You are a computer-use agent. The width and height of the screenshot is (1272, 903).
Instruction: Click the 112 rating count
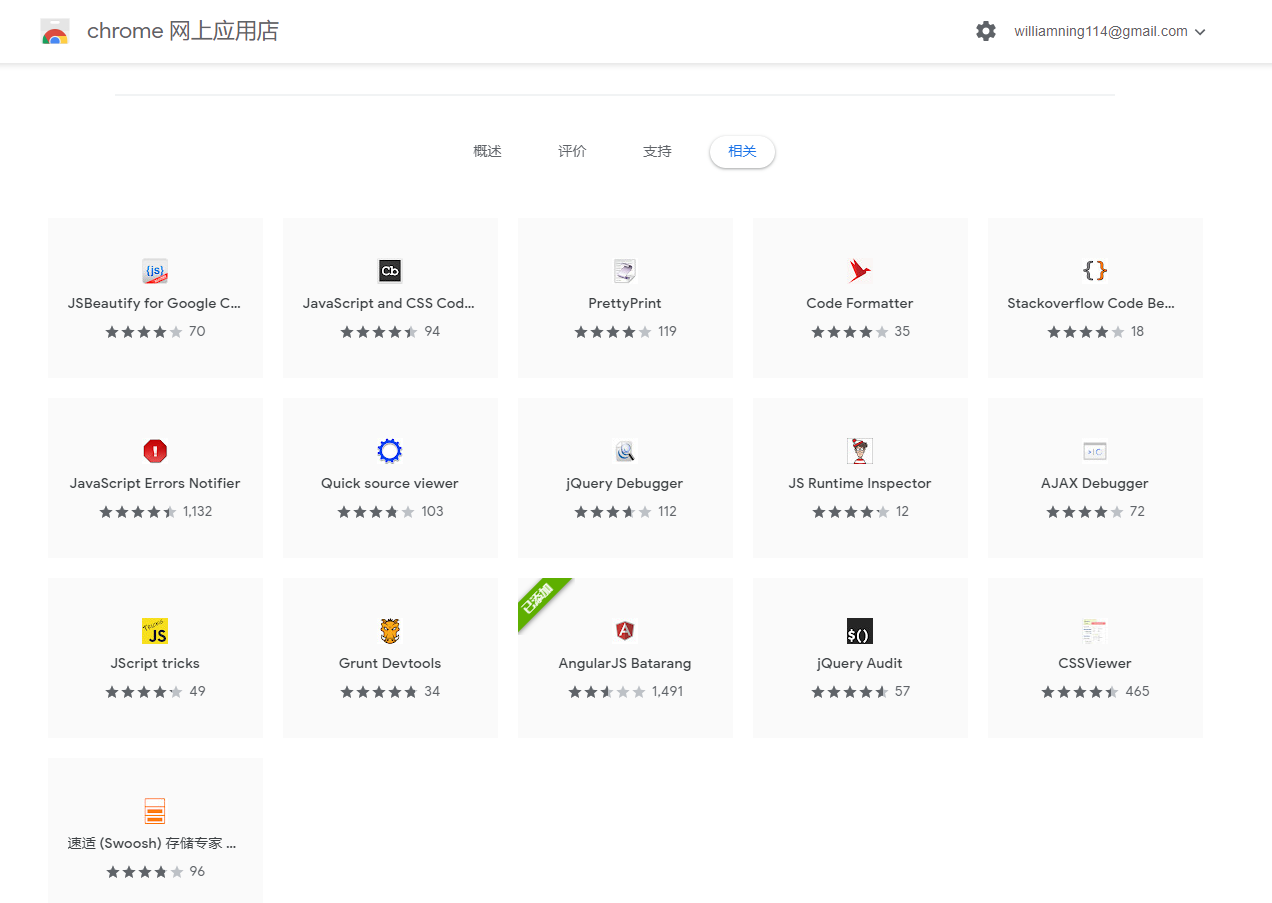pos(668,511)
